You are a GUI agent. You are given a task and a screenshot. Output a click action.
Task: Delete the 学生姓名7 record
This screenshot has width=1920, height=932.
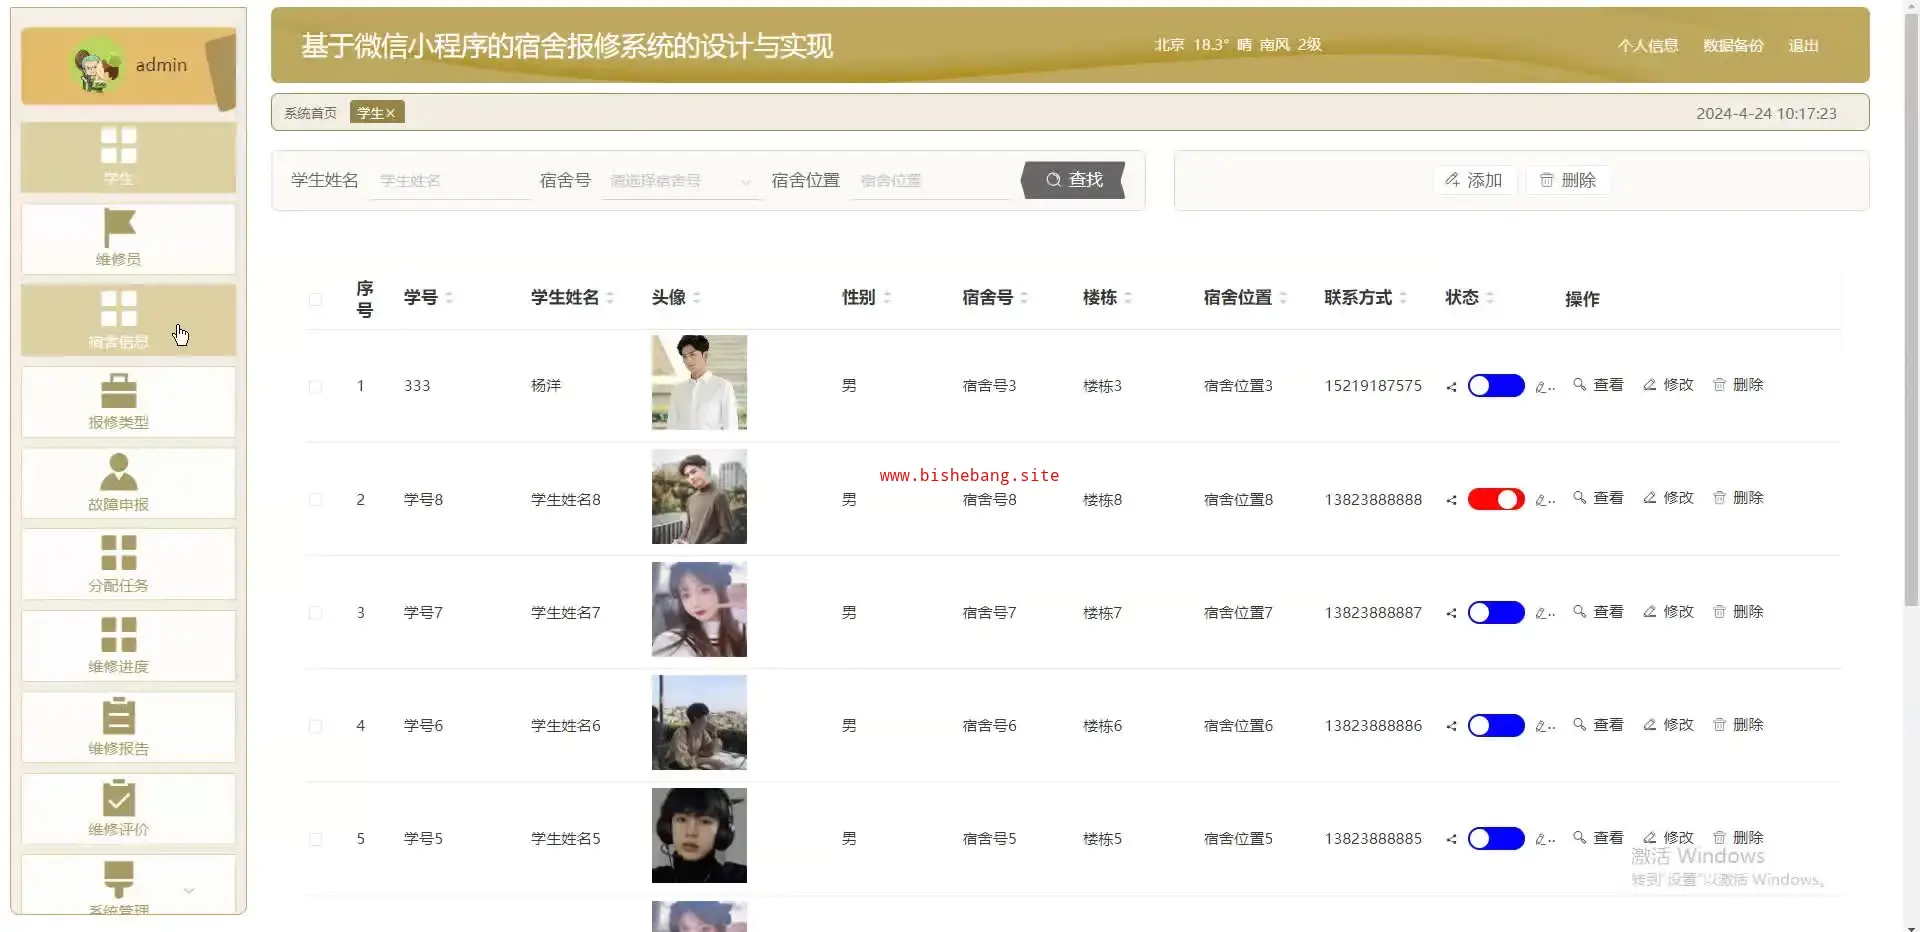point(1738,612)
